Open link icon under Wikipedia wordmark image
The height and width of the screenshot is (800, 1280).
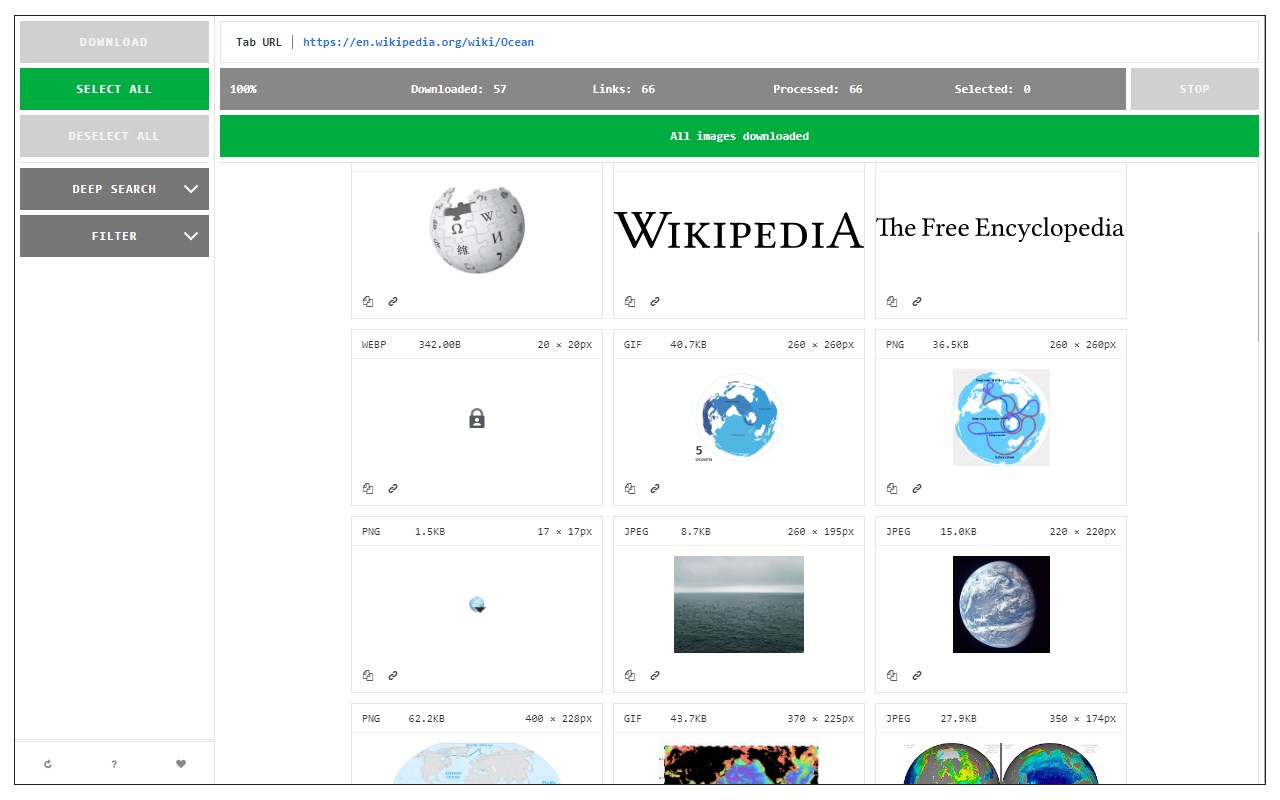[655, 301]
